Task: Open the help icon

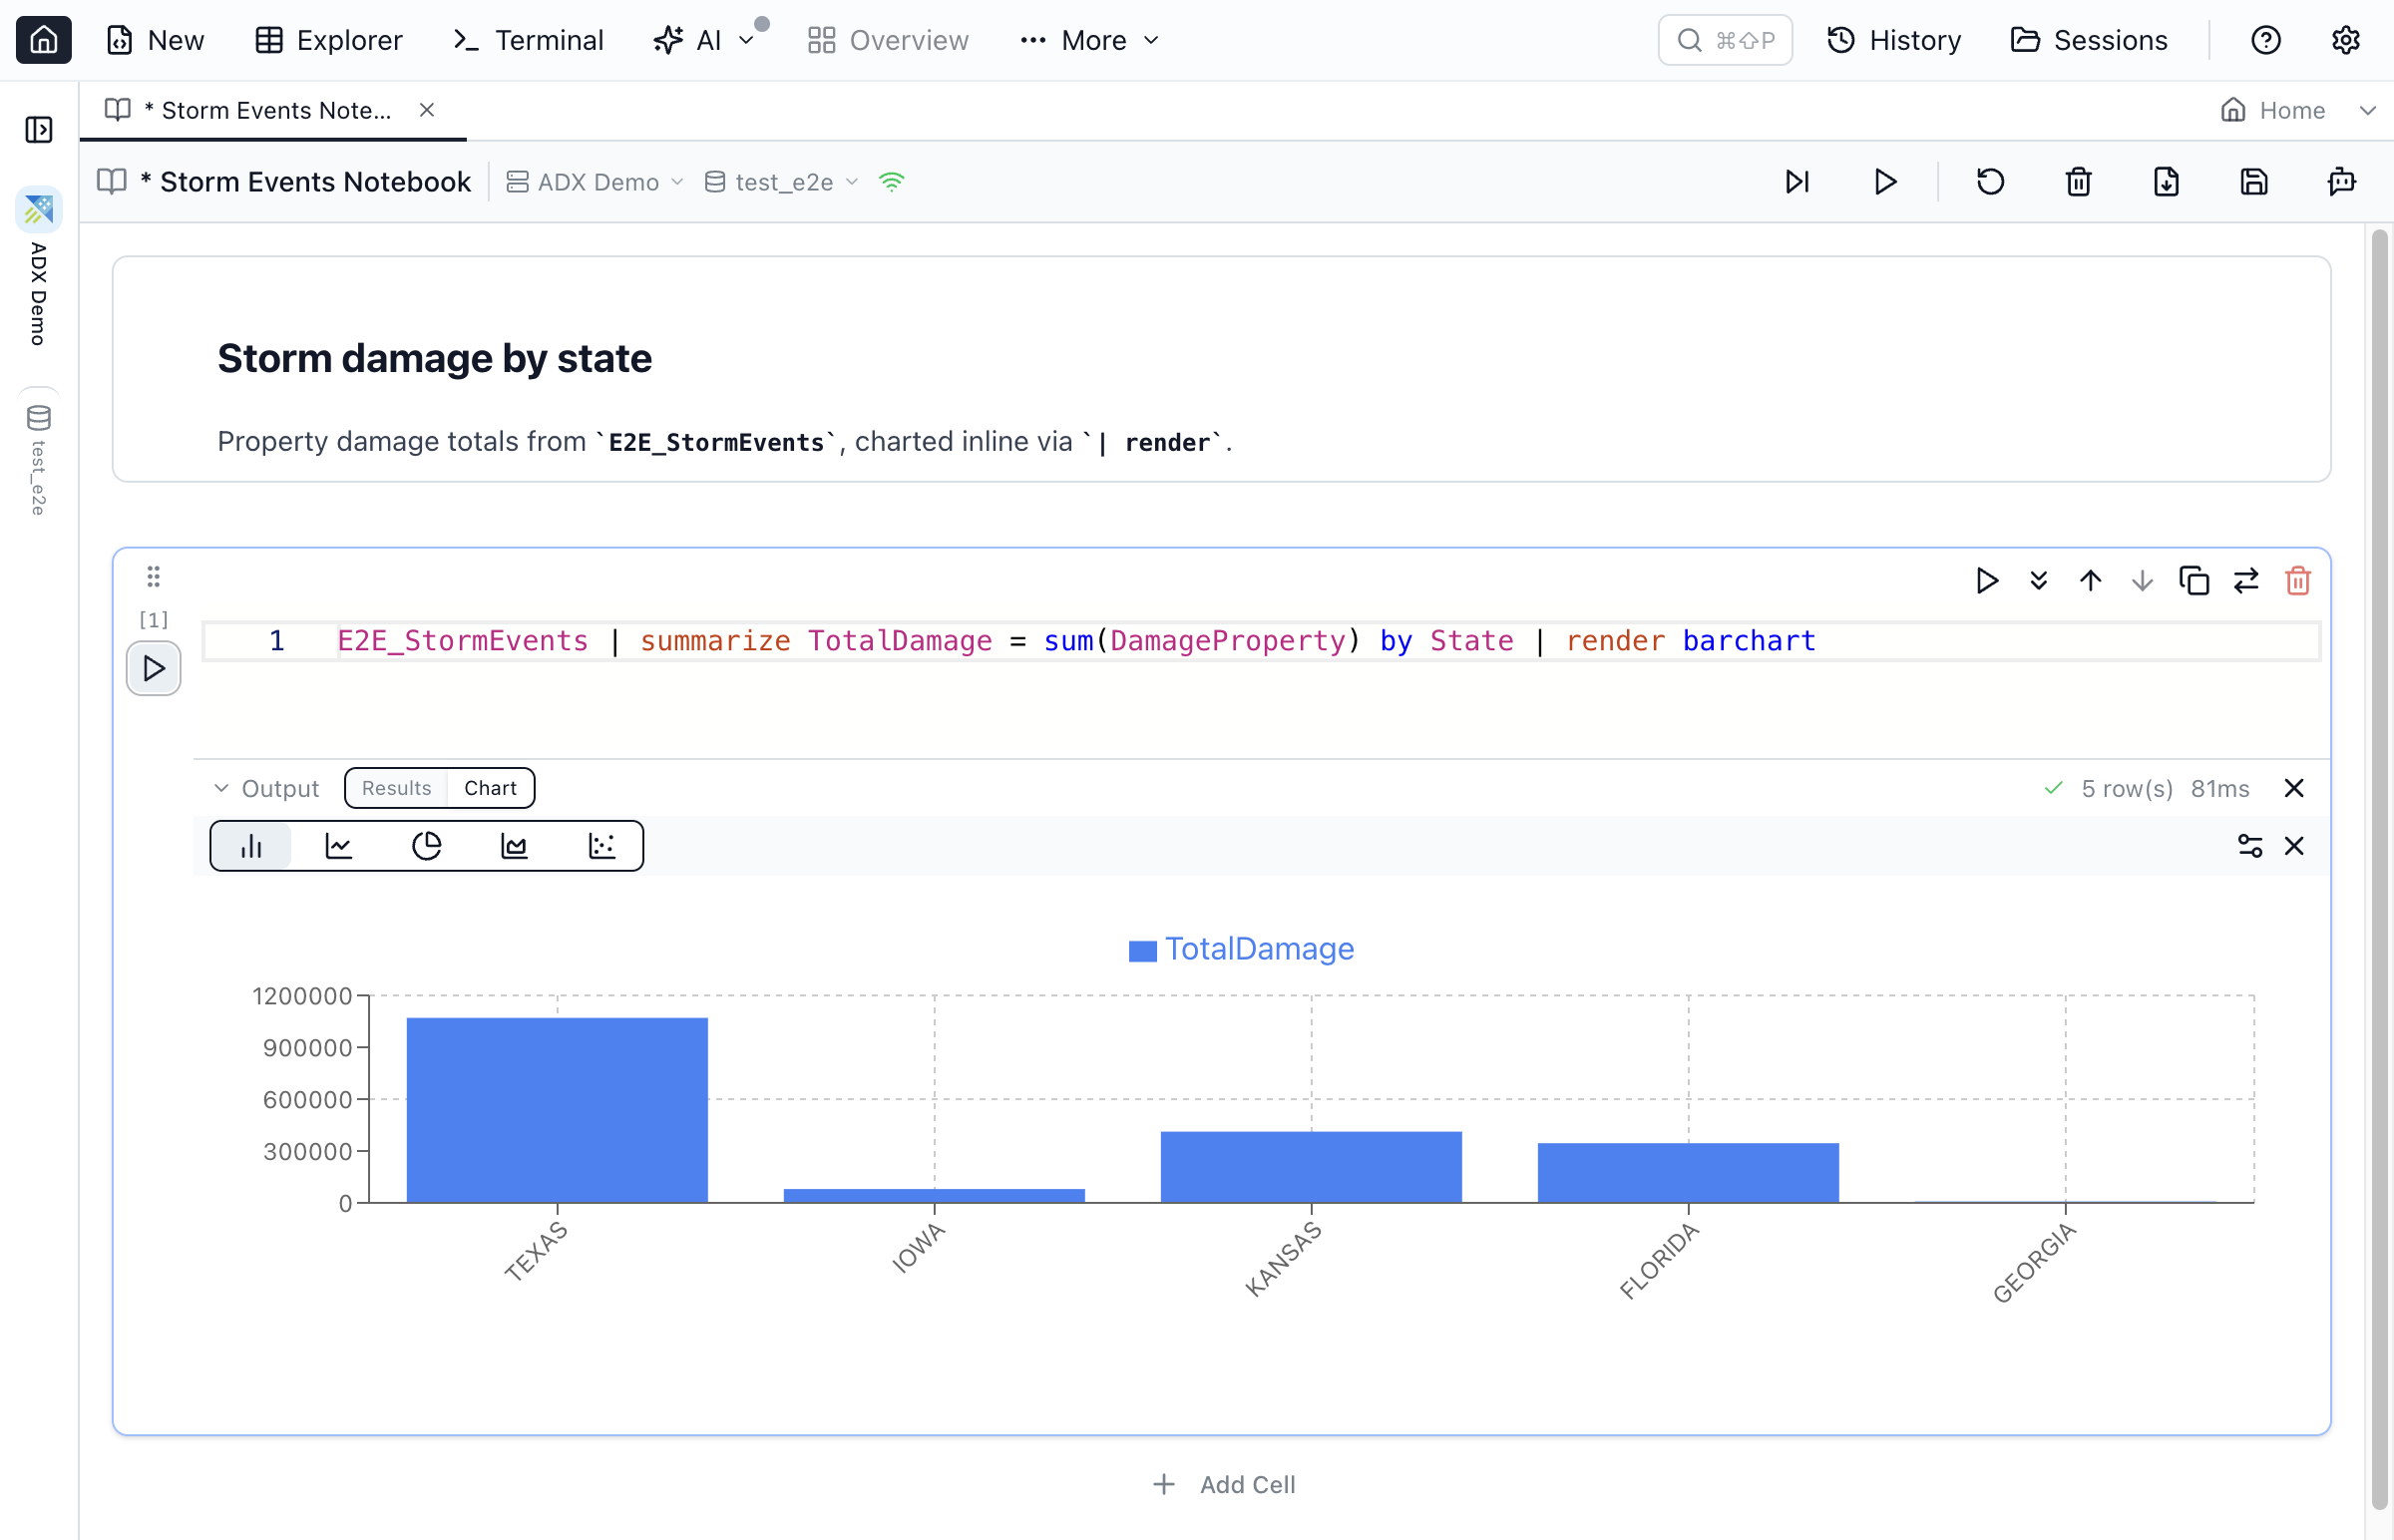Action: 2265,40
